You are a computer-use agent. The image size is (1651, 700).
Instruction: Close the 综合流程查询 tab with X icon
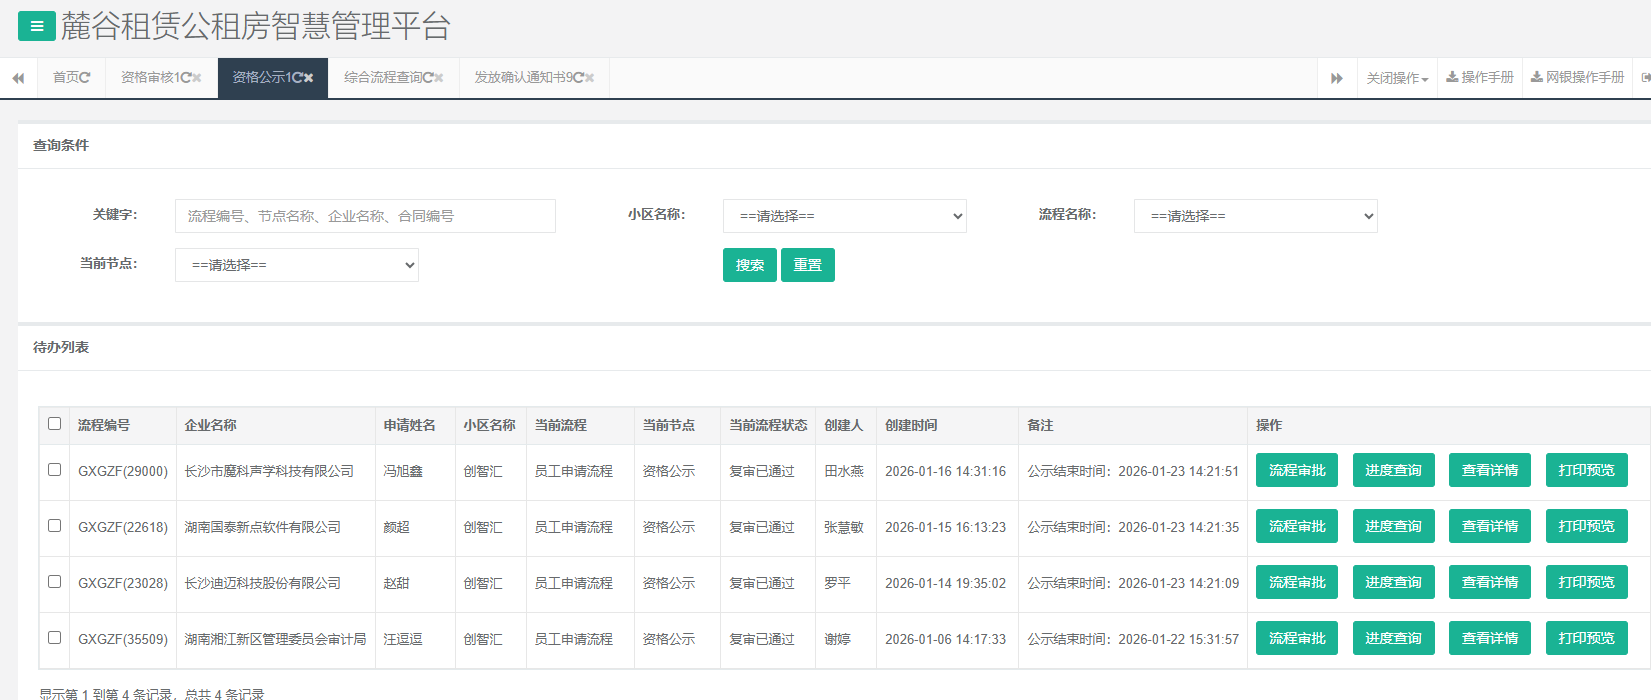(x=439, y=78)
